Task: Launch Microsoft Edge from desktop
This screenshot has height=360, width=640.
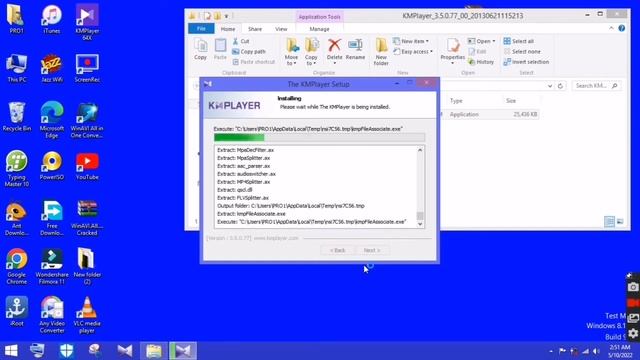Action: [51, 120]
